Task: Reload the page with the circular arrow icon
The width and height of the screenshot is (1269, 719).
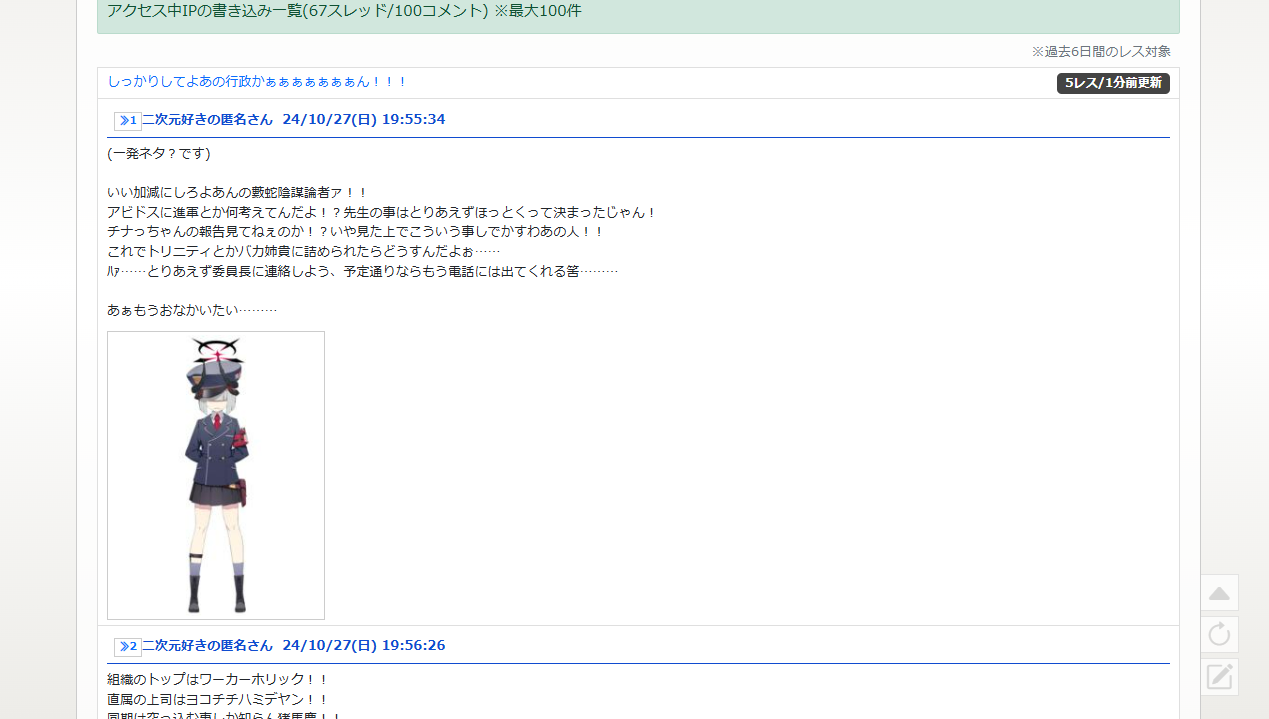Action: pyautogui.click(x=1219, y=634)
